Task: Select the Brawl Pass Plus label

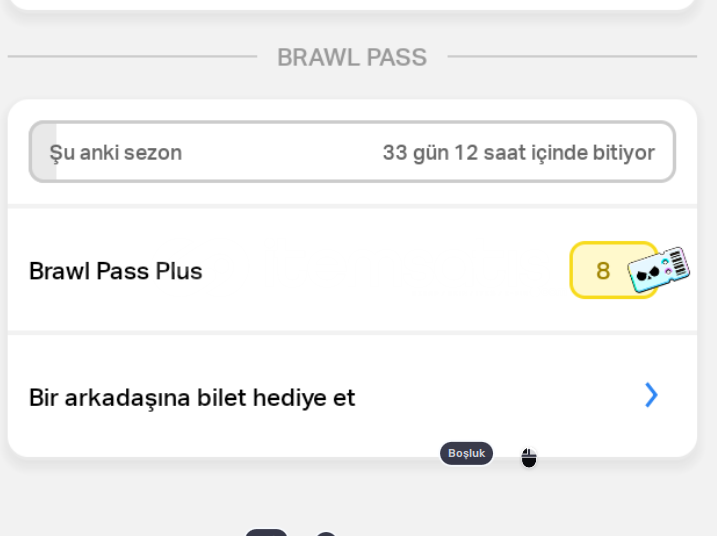Action: click(116, 271)
